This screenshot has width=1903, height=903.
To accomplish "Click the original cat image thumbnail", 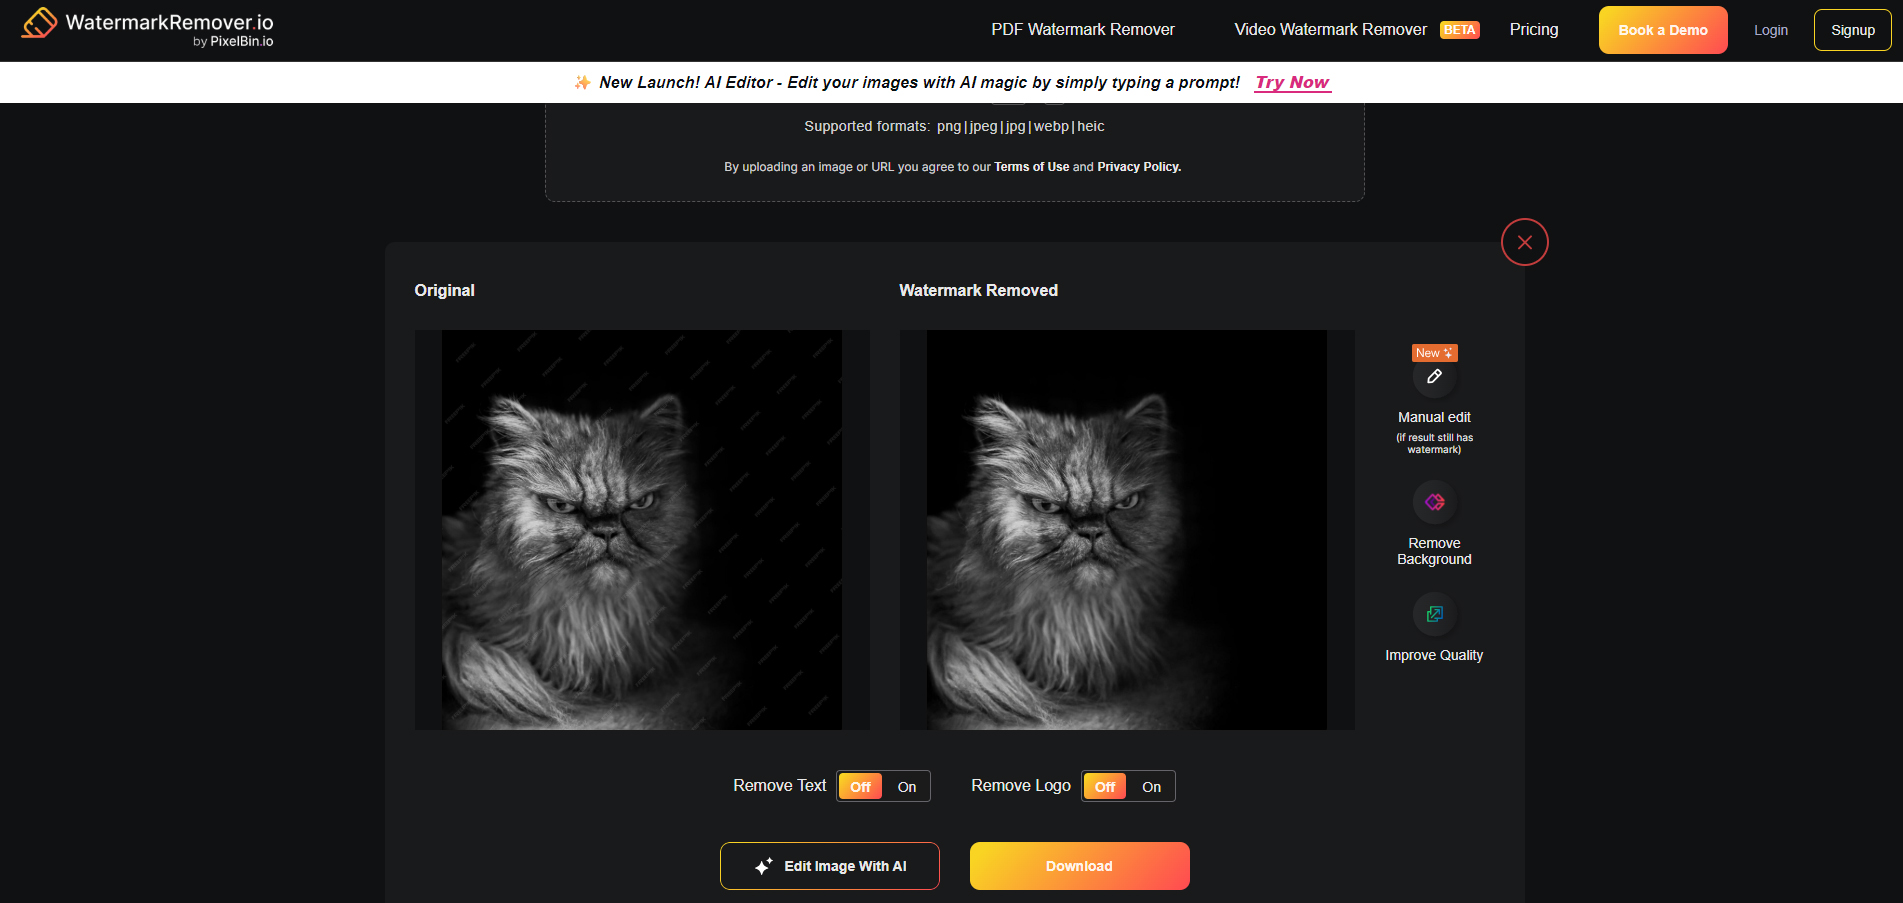I will coord(641,530).
